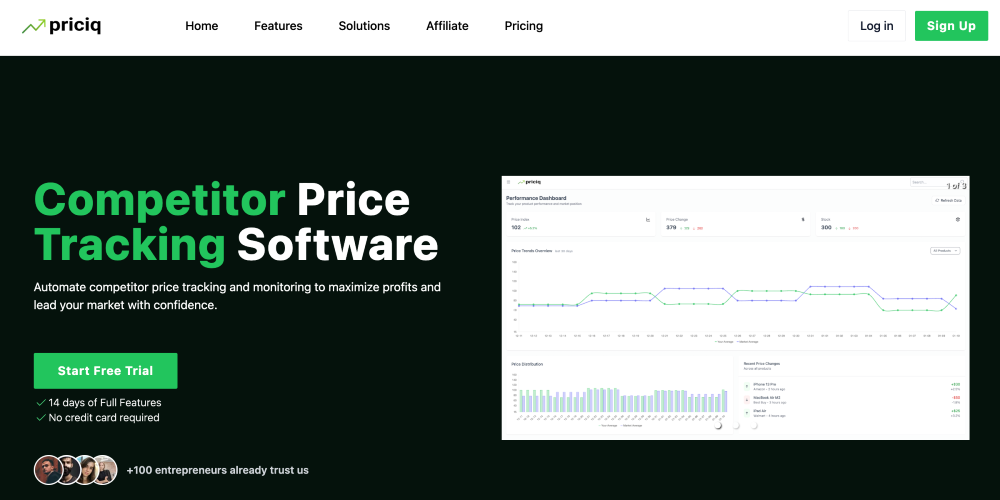Image resolution: width=1000 pixels, height=500 pixels.
Task: Click the '14 days of Full Features' text
Action: (x=105, y=403)
